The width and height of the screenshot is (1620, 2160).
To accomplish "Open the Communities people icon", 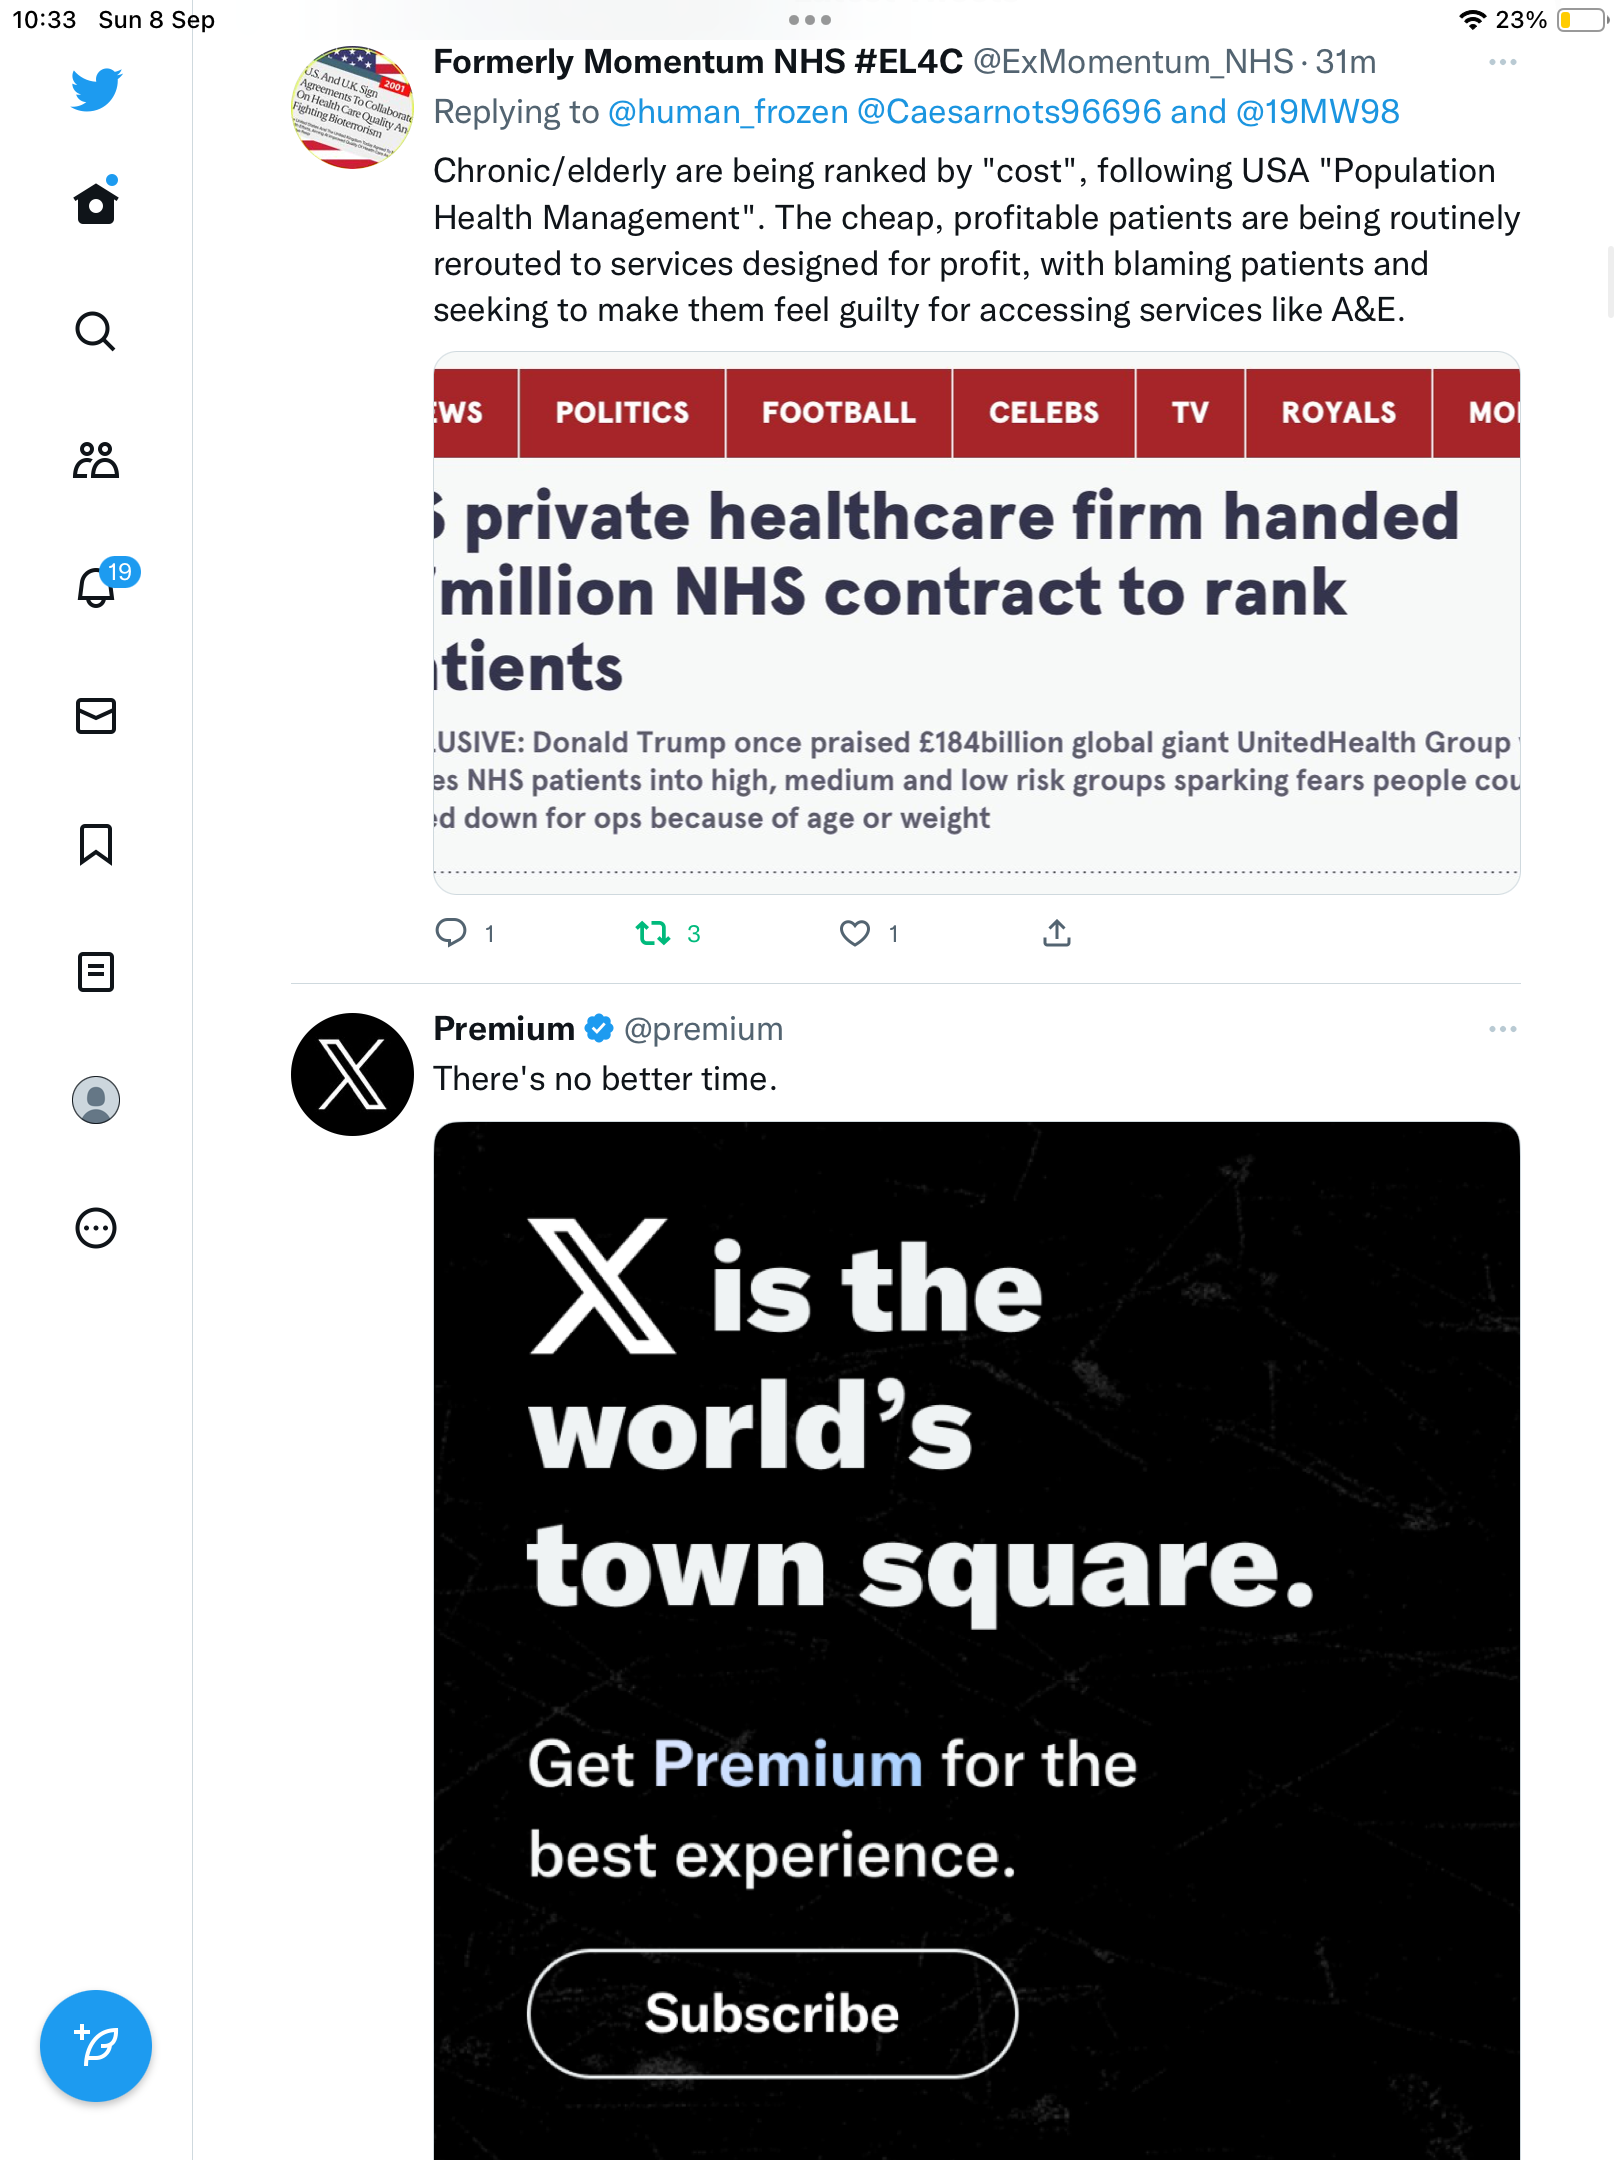I will coord(96,460).
